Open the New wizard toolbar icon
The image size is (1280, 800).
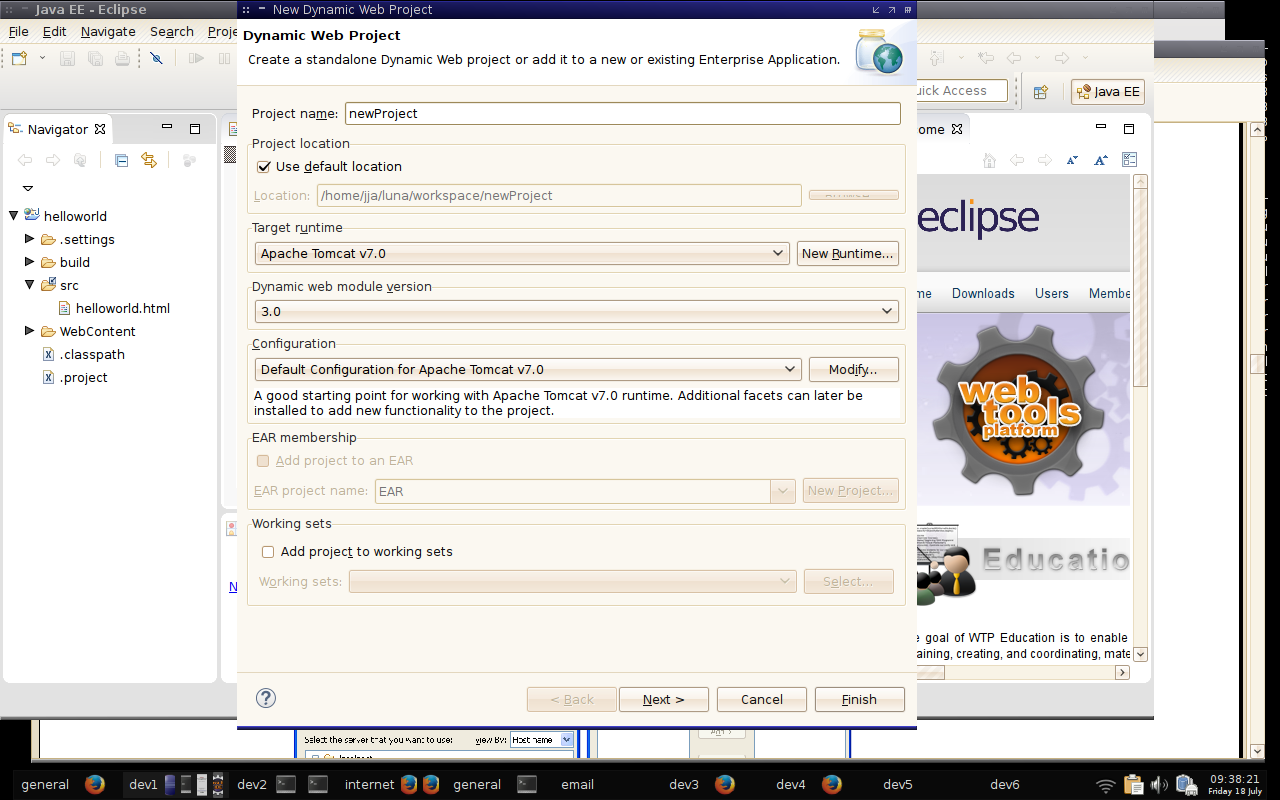pos(20,59)
